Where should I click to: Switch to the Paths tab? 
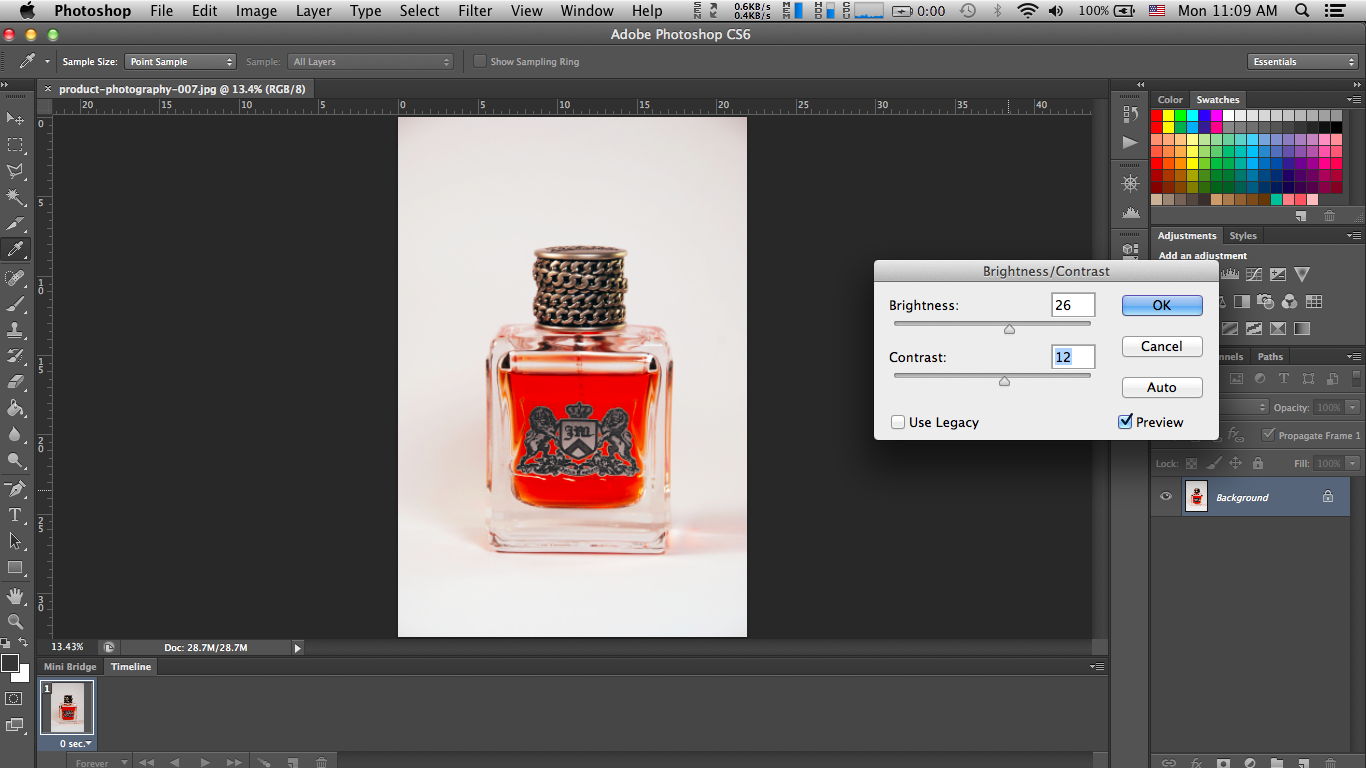click(x=1270, y=356)
